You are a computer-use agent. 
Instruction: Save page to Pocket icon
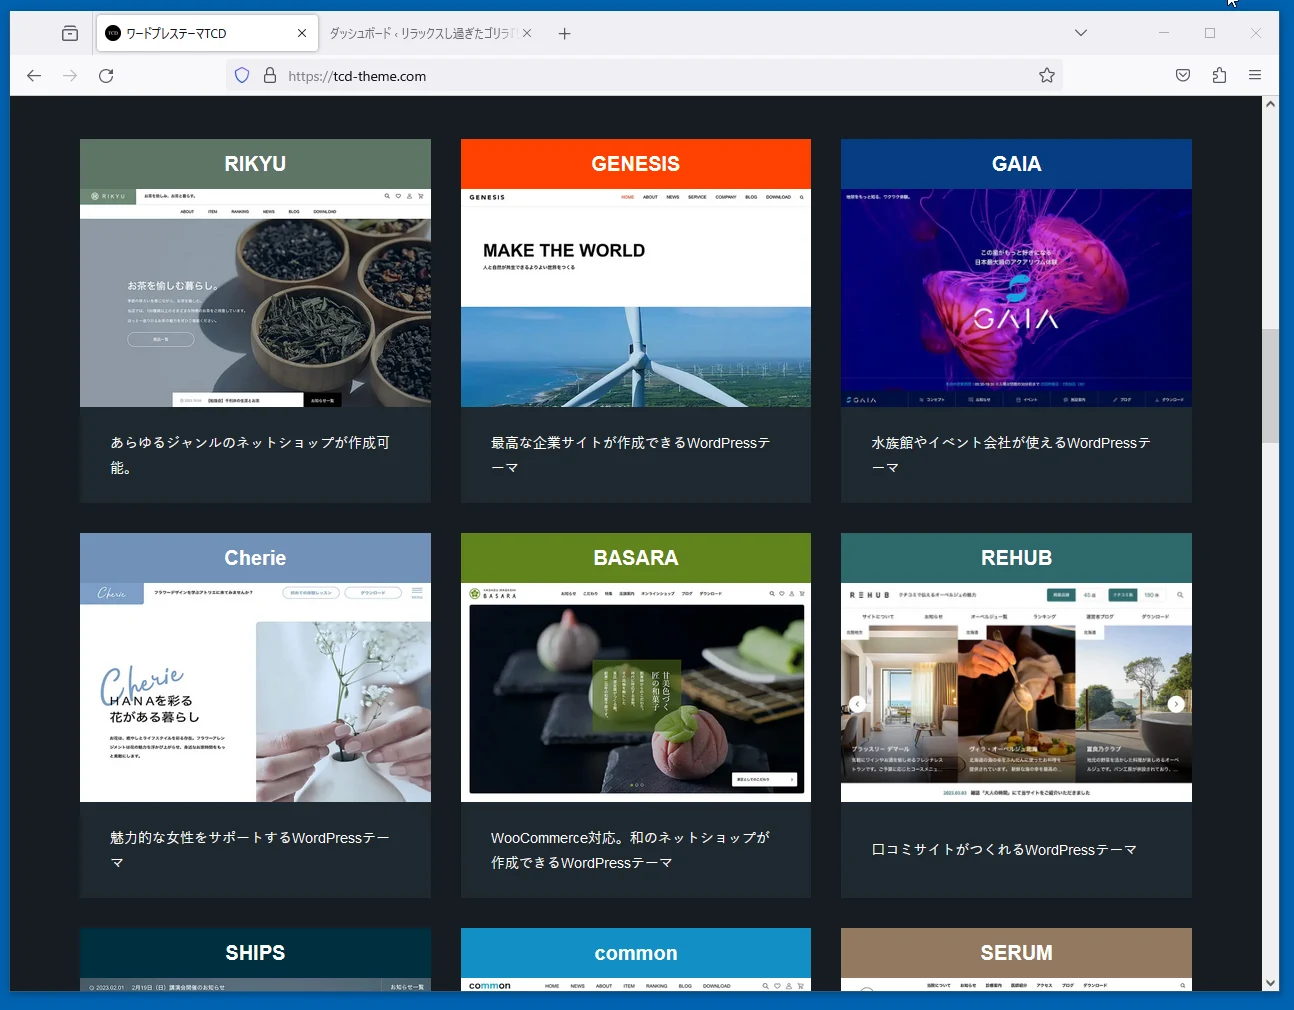coord(1182,76)
